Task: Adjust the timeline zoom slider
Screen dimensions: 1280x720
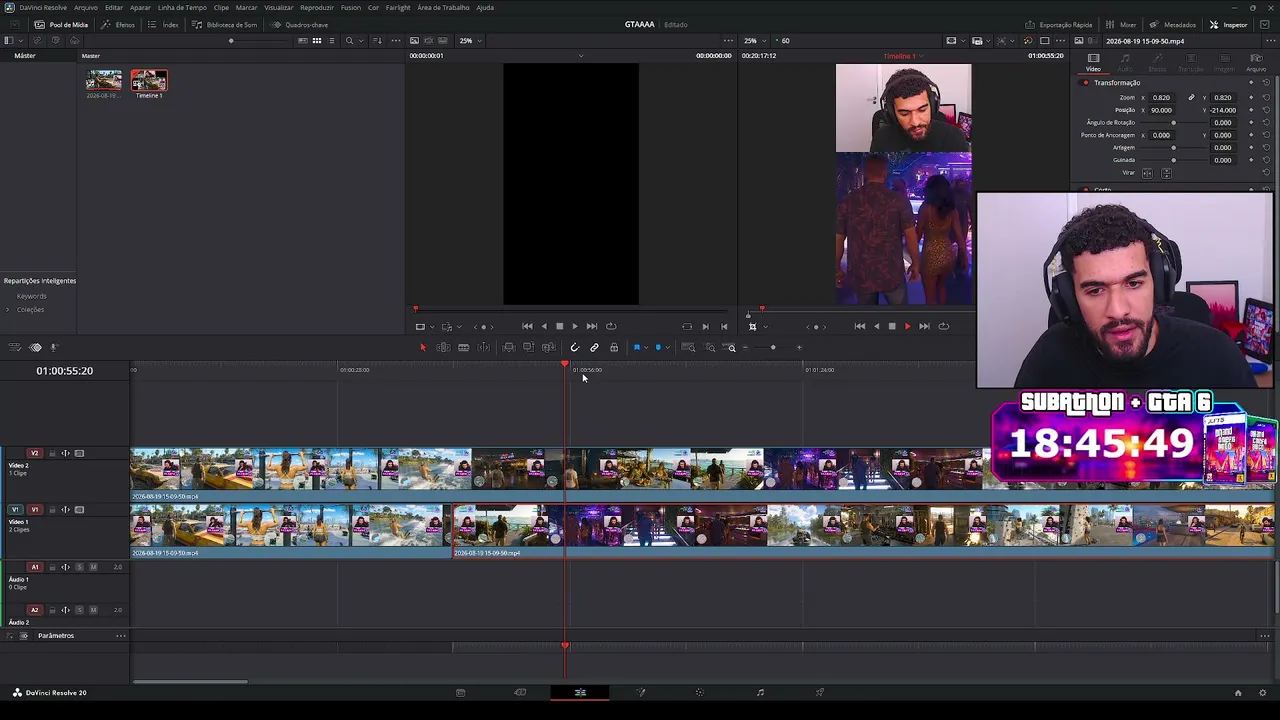Action: tap(772, 347)
